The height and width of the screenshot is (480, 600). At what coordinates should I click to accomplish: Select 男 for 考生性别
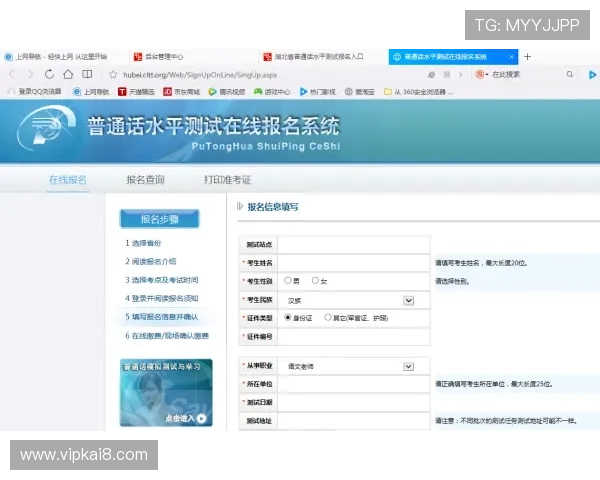tap(288, 281)
